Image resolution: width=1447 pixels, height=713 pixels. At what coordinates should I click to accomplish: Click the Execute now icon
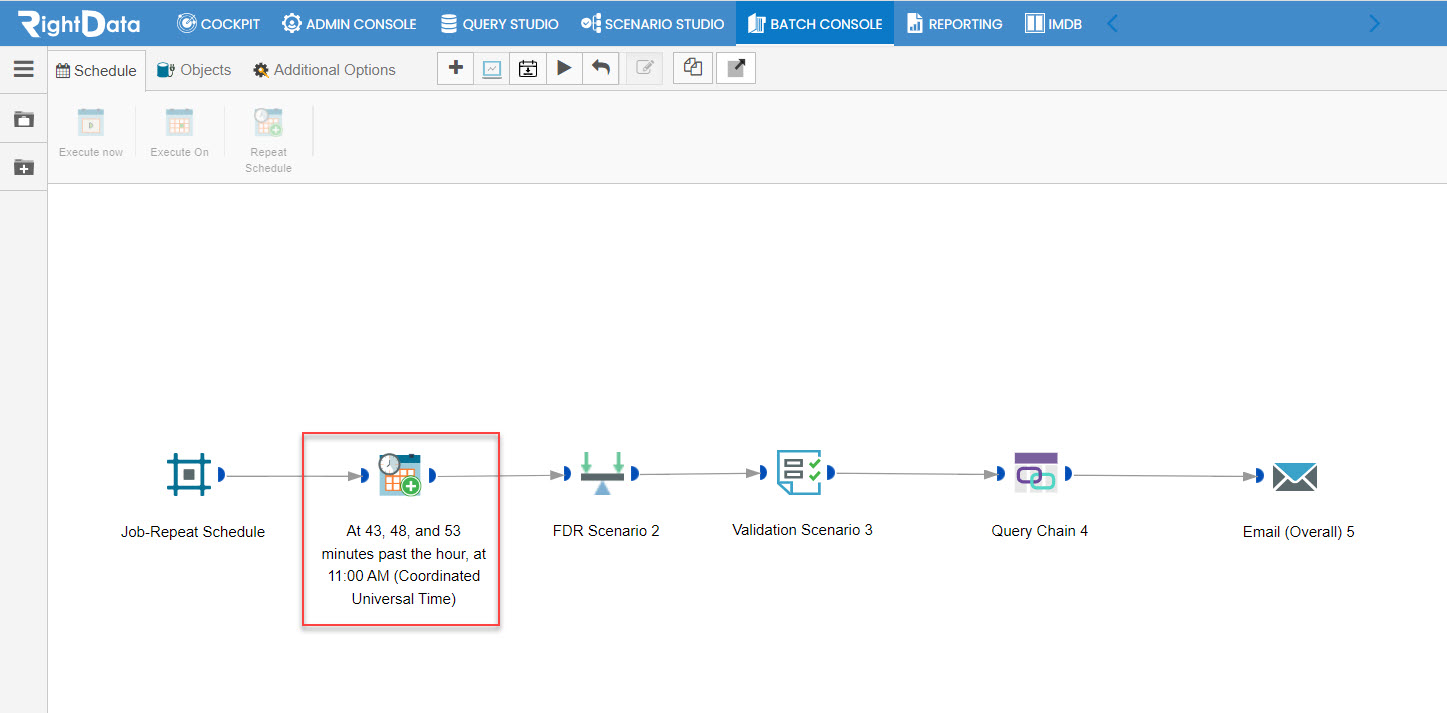90,121
